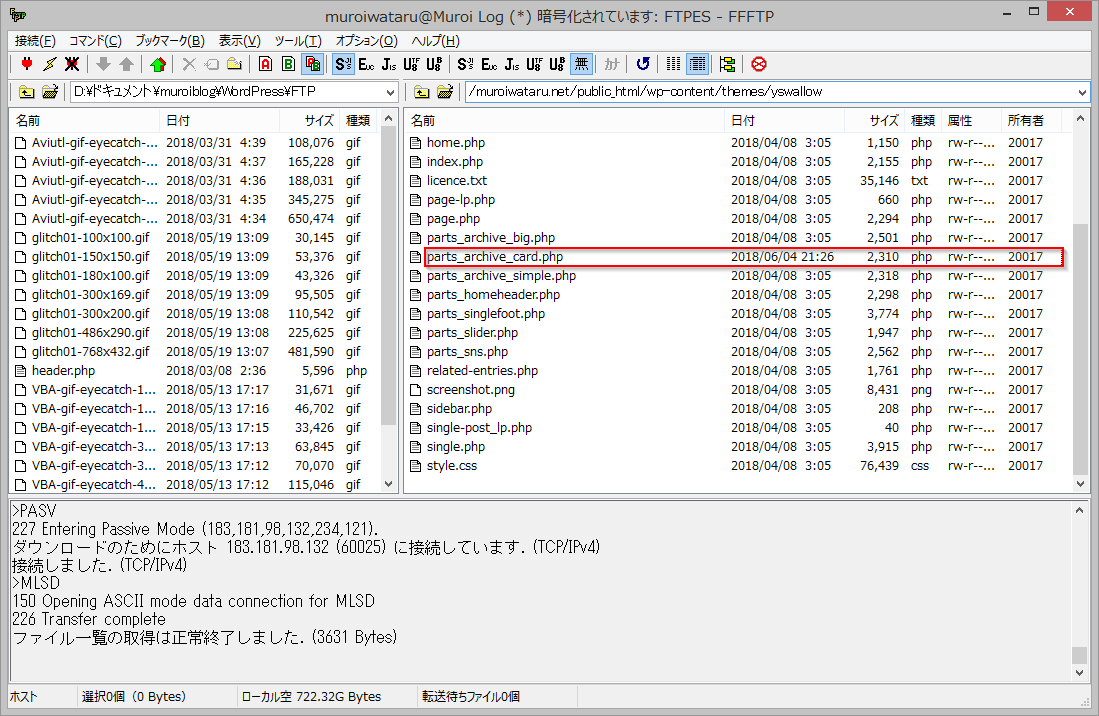The width and height of the screenshot is (1099, 716).
Task: Expand the remote host path dropdown
Action: (x=1083, y=92)
